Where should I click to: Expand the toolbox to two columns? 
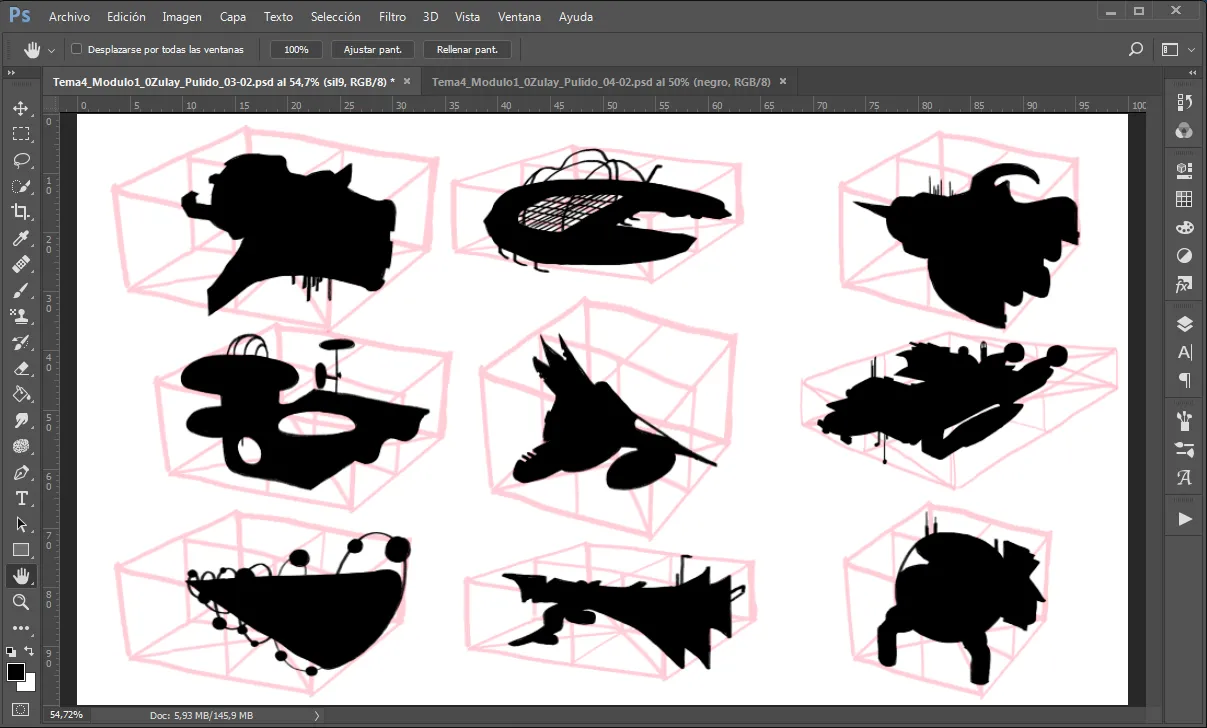(x=11, y=73)
